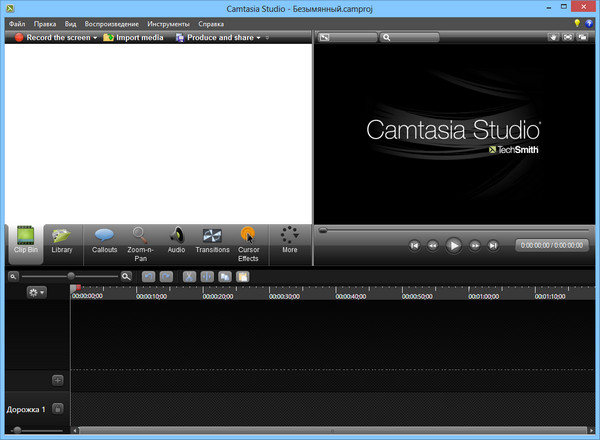This screenshot has width=600, height=440.
Task: Toggle pan mode hand icon in preview
Action: pyautogui.click(x=552, y=38)
